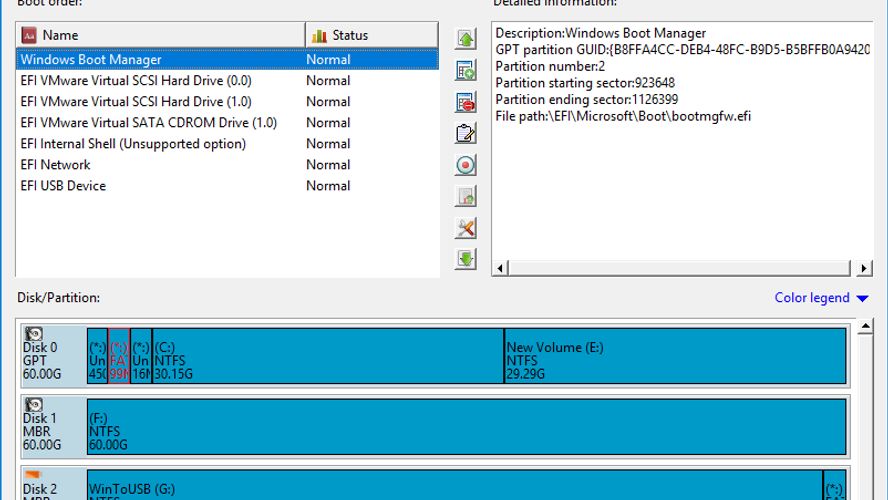Image resolution: width=888 pixels, height=500 pixels.
Task: Click the horizontal scrollbar track in details pane
Action: 679,268
